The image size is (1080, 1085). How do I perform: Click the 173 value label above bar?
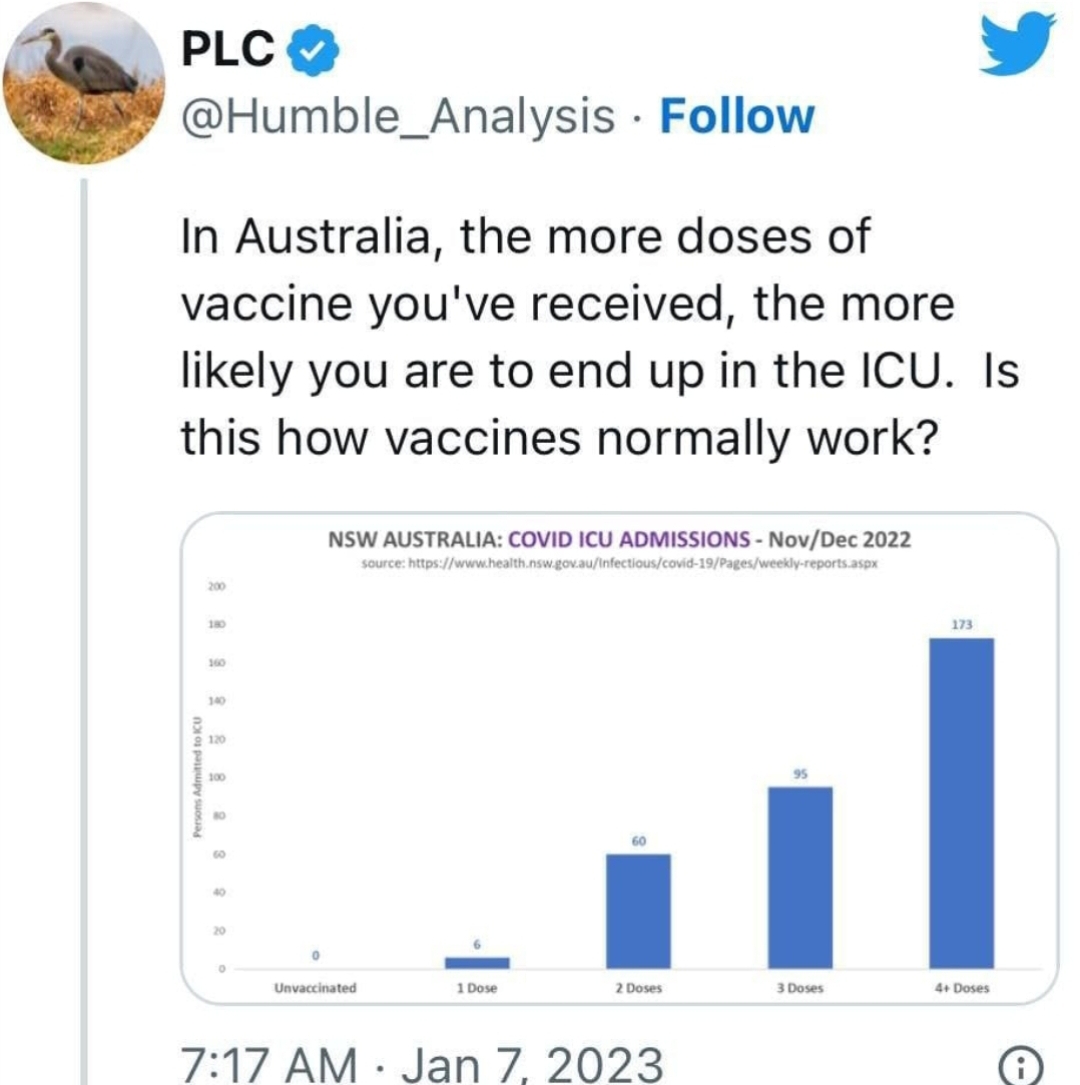tap(961, 624)
